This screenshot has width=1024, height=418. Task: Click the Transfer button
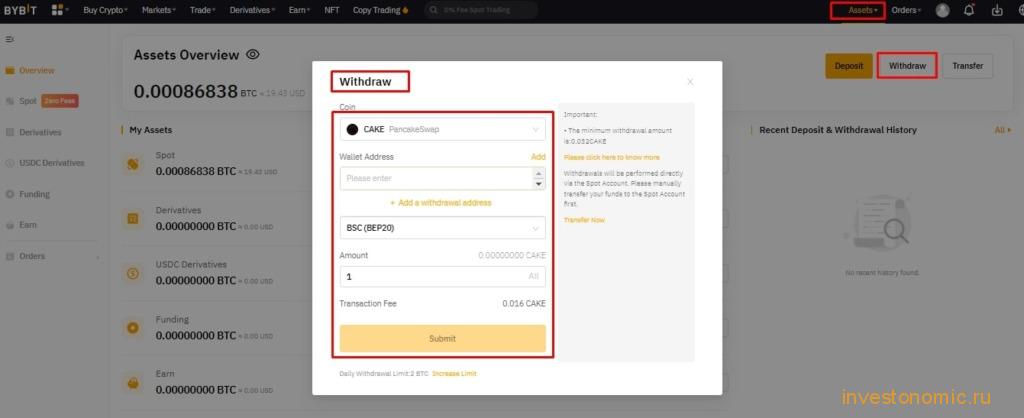pos(968,66)
